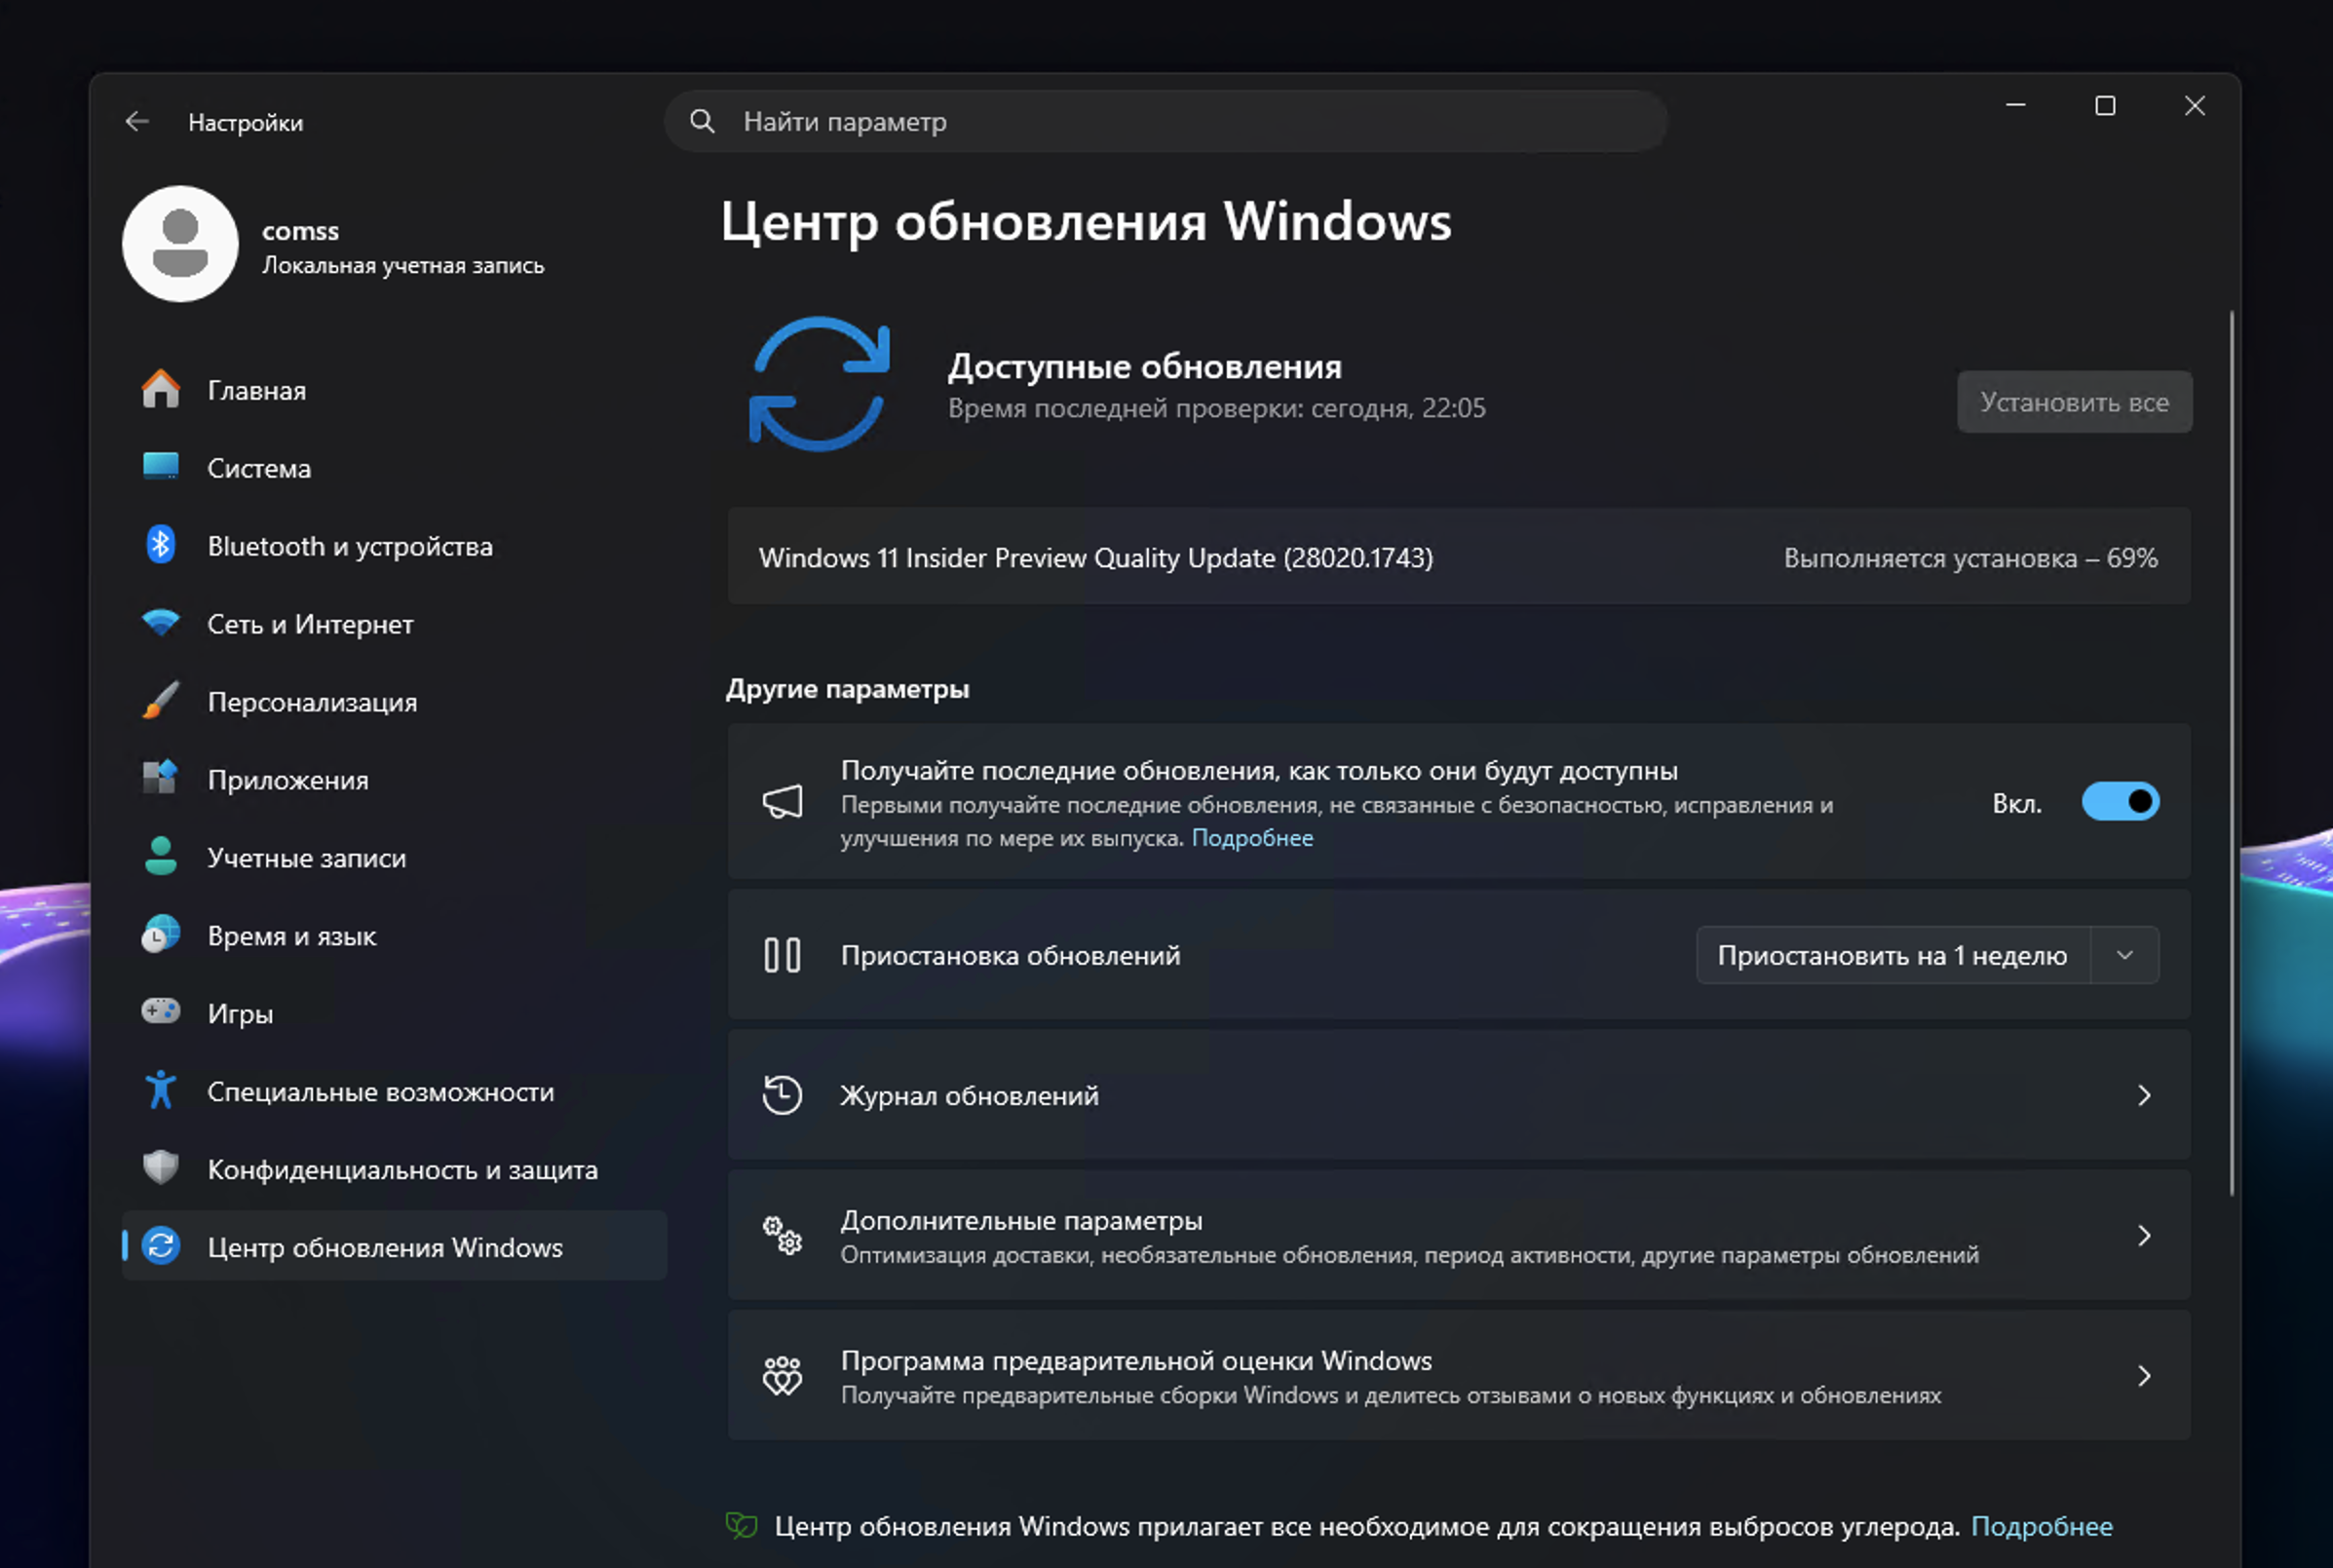The height and width of the screenshot is (1568, 2333).
Task: Select Приложения in sidebar
Action: pyautogui.click(x=394, y=779)
